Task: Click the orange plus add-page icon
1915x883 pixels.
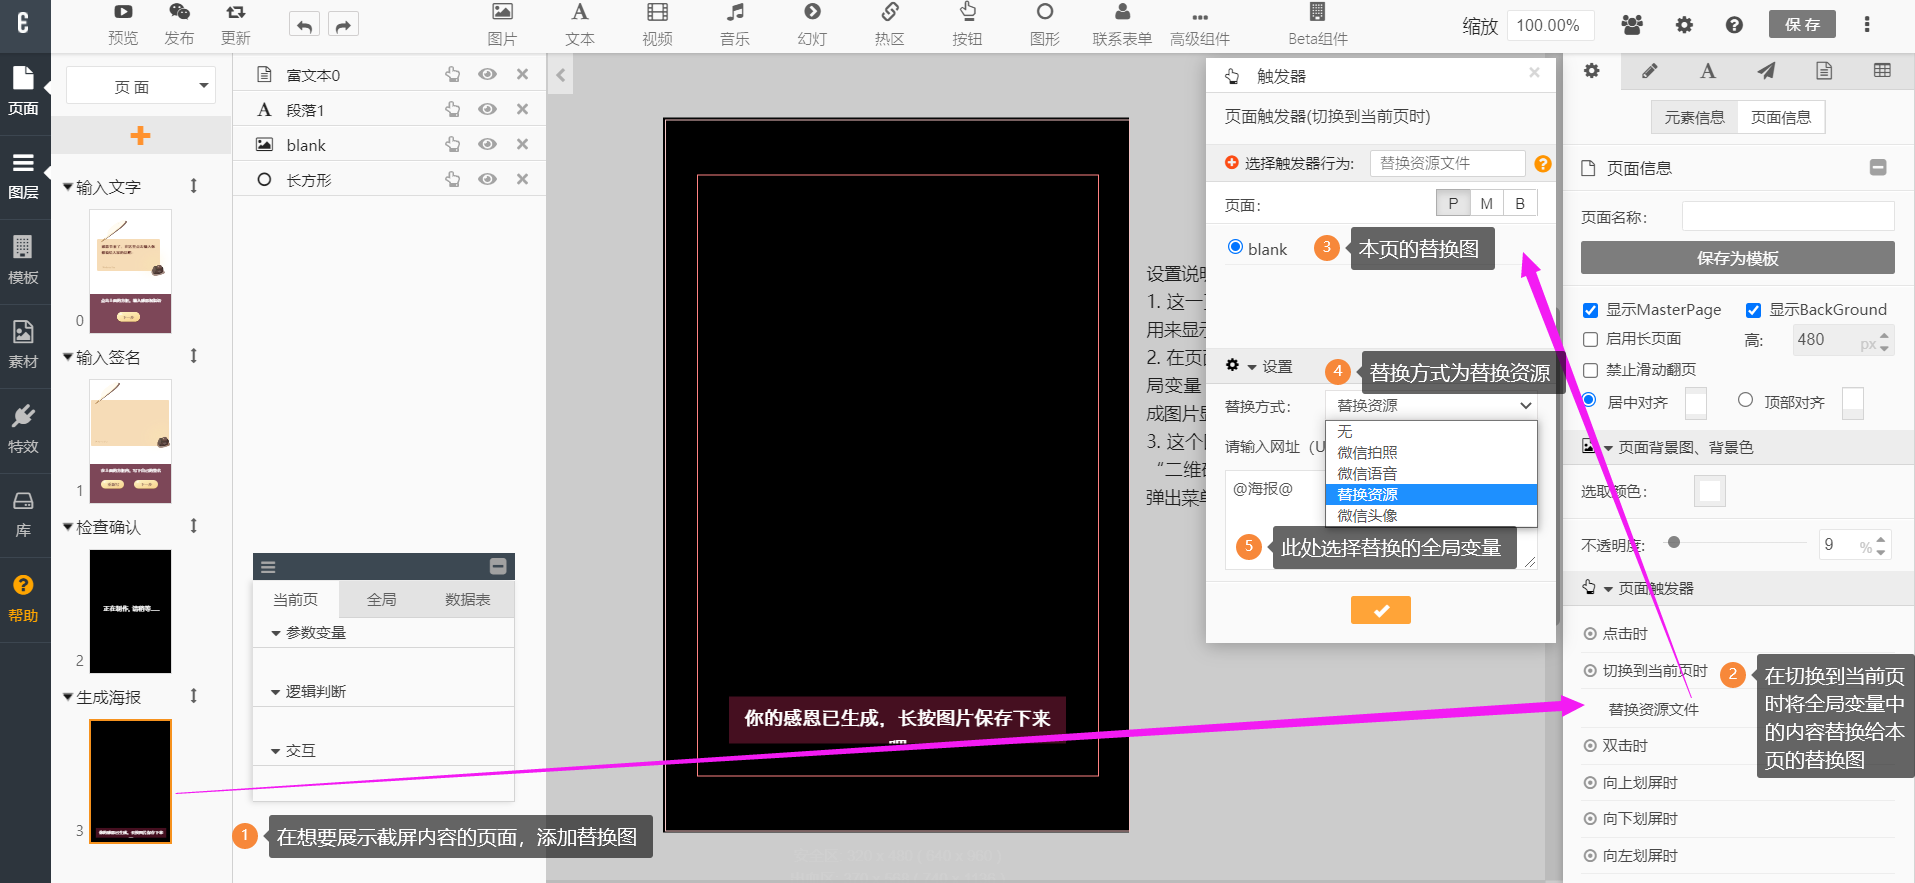Action: click(x=140, y=135)
